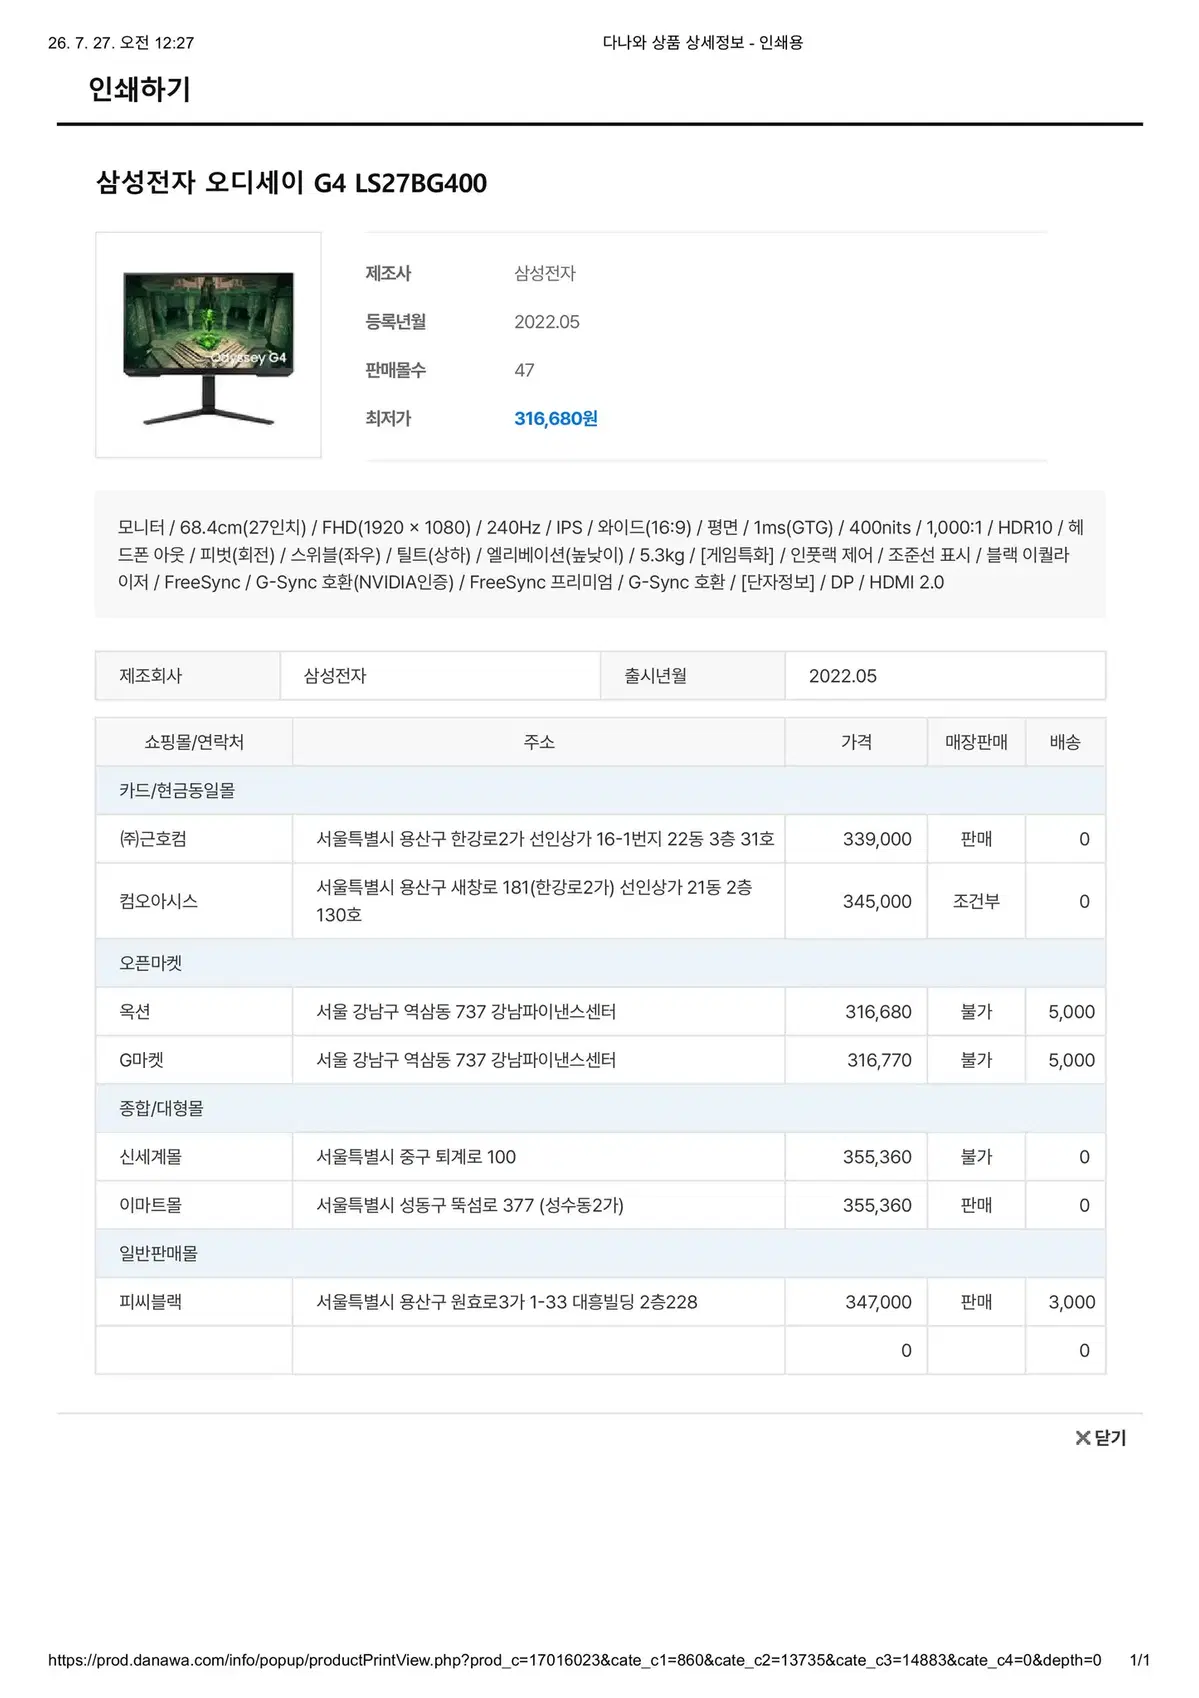The width and height of the screenshot is (1199, 1698).
Task: Click the 오픈마켓 section row
Action: click(600, 963)
